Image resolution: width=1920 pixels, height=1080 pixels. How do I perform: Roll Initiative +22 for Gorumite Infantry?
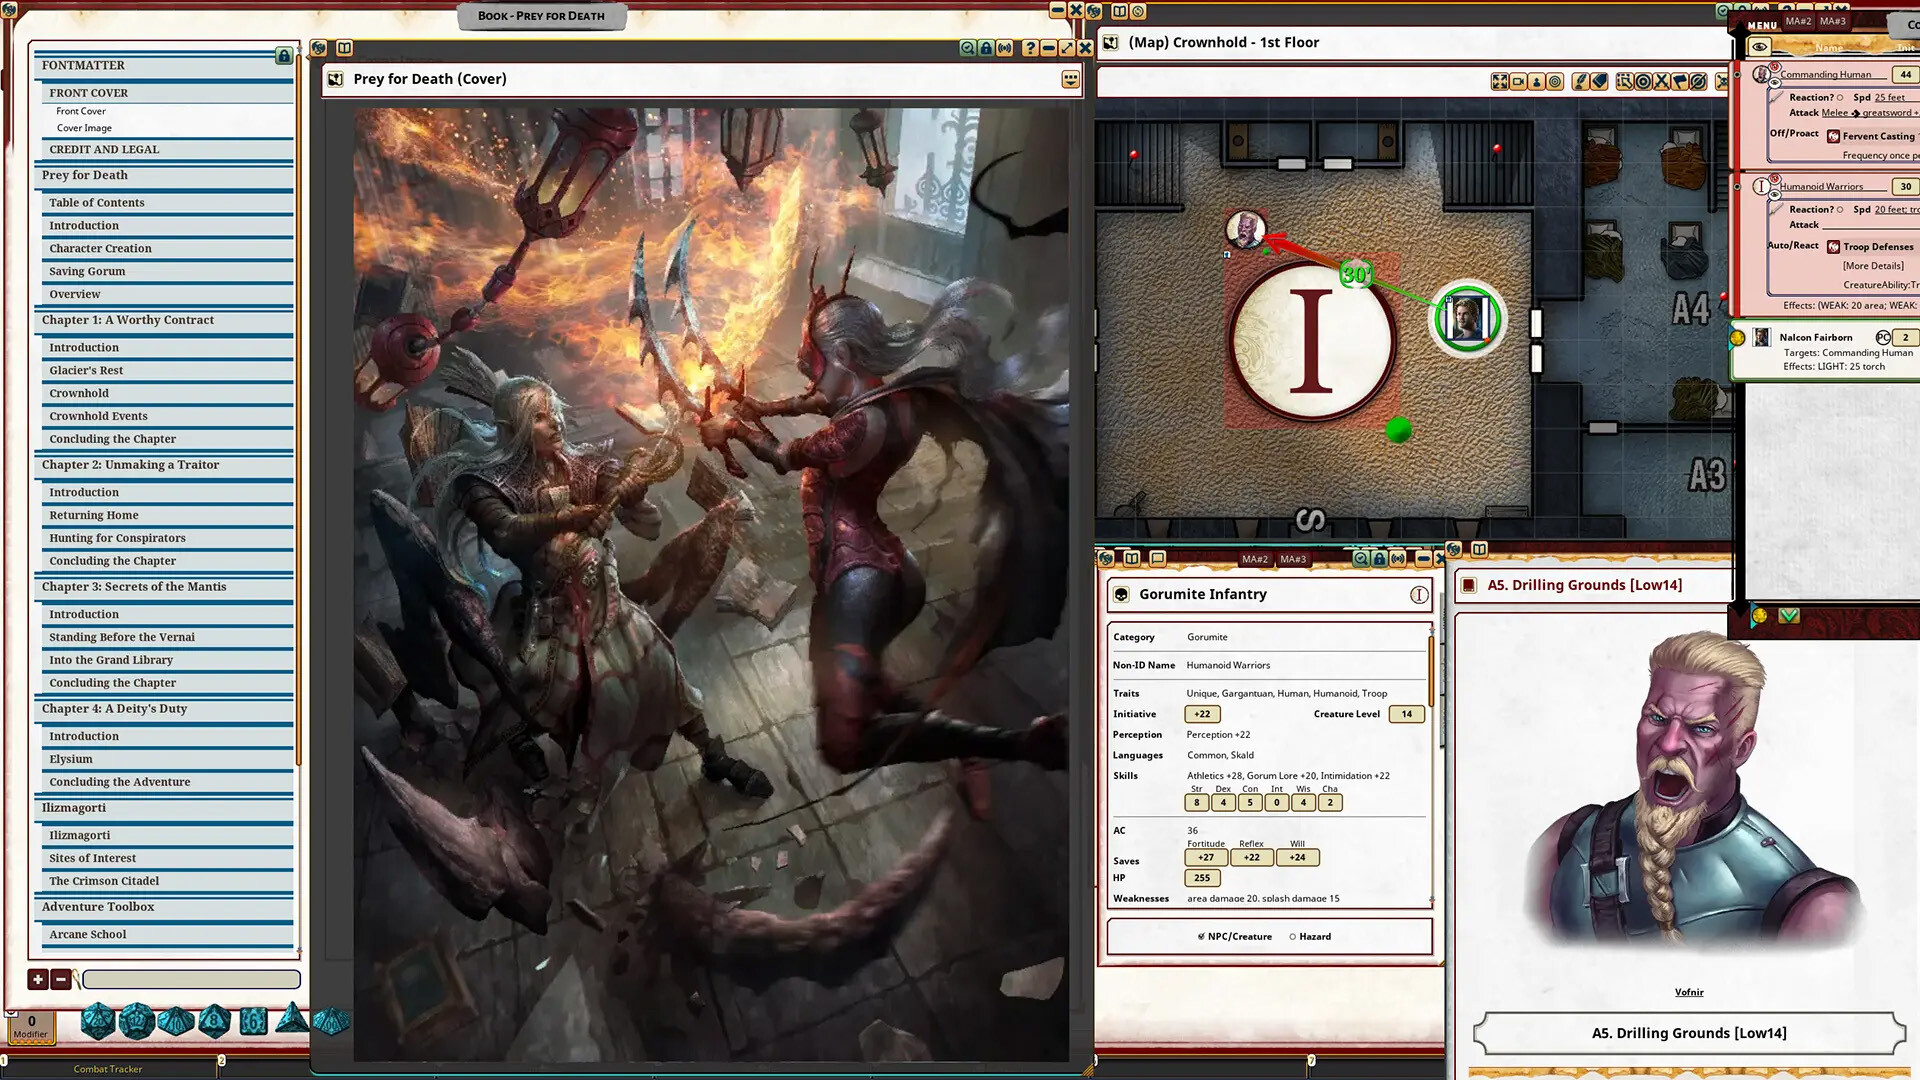[1201, 714]
